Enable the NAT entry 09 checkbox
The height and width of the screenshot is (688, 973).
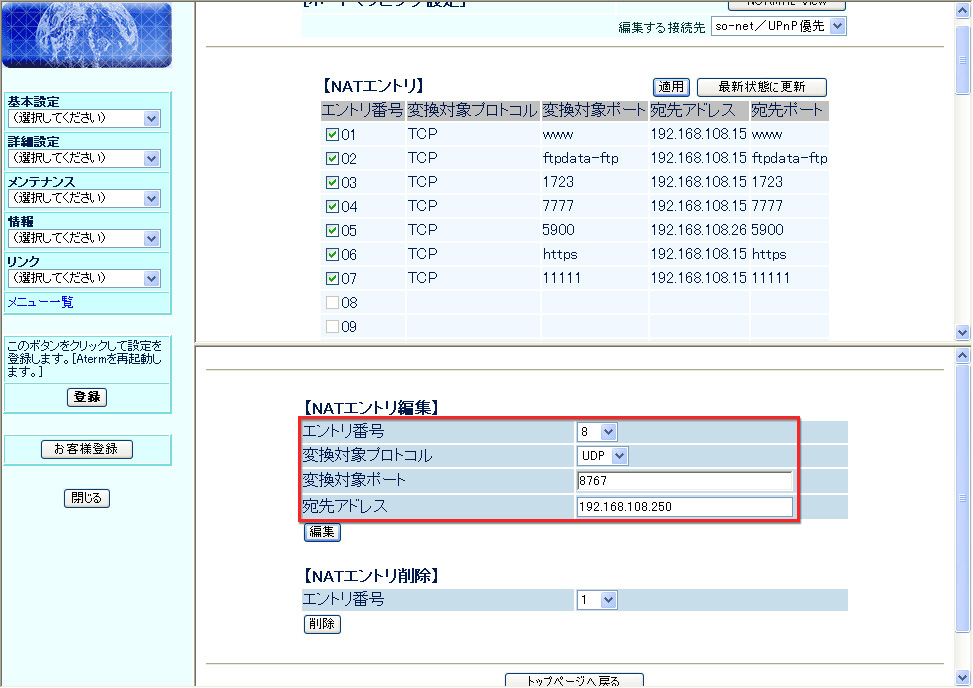click(332, 327)
